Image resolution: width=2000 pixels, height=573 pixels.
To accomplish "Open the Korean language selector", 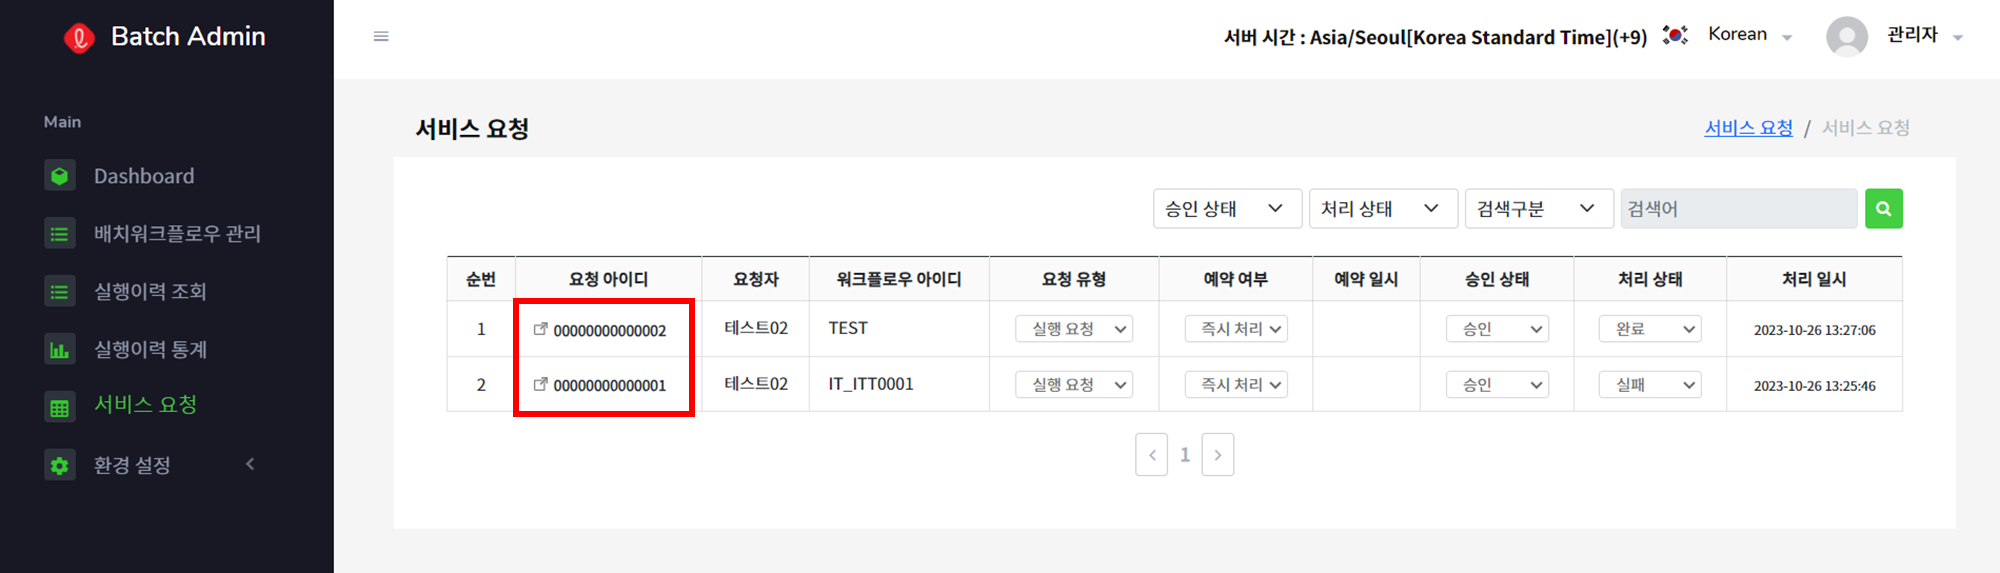I will coord(1750,35).
